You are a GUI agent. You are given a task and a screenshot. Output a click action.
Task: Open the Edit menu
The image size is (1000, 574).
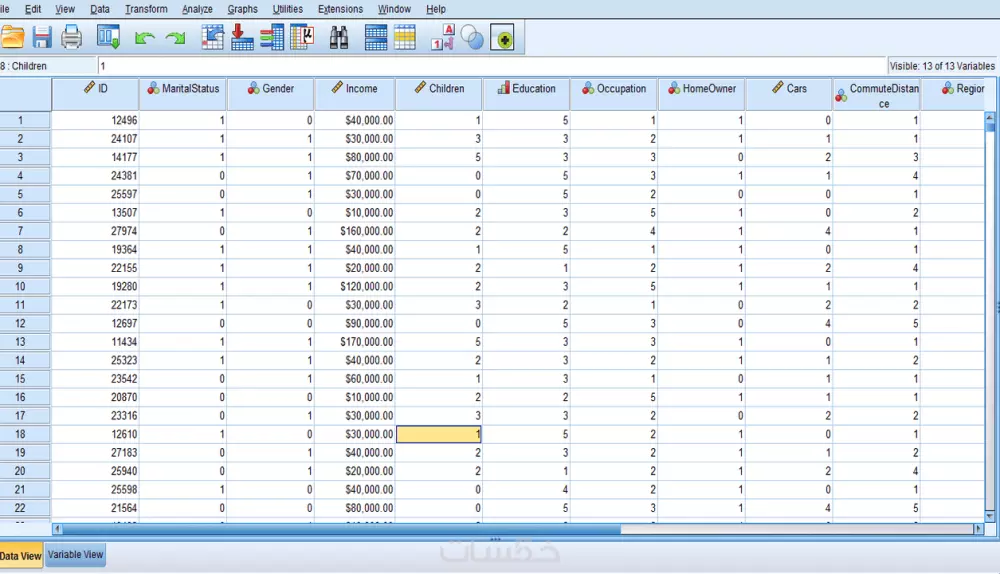tap(33, 9)
